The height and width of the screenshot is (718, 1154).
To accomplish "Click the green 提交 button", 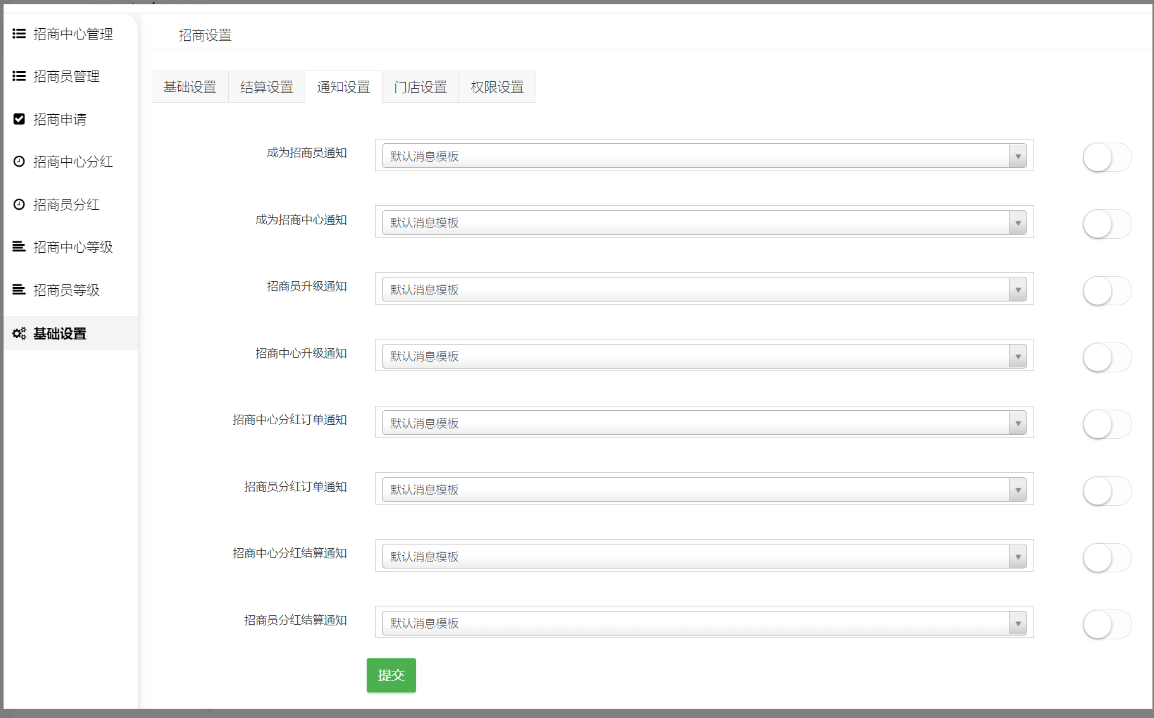I will click(x=391, y=675).
